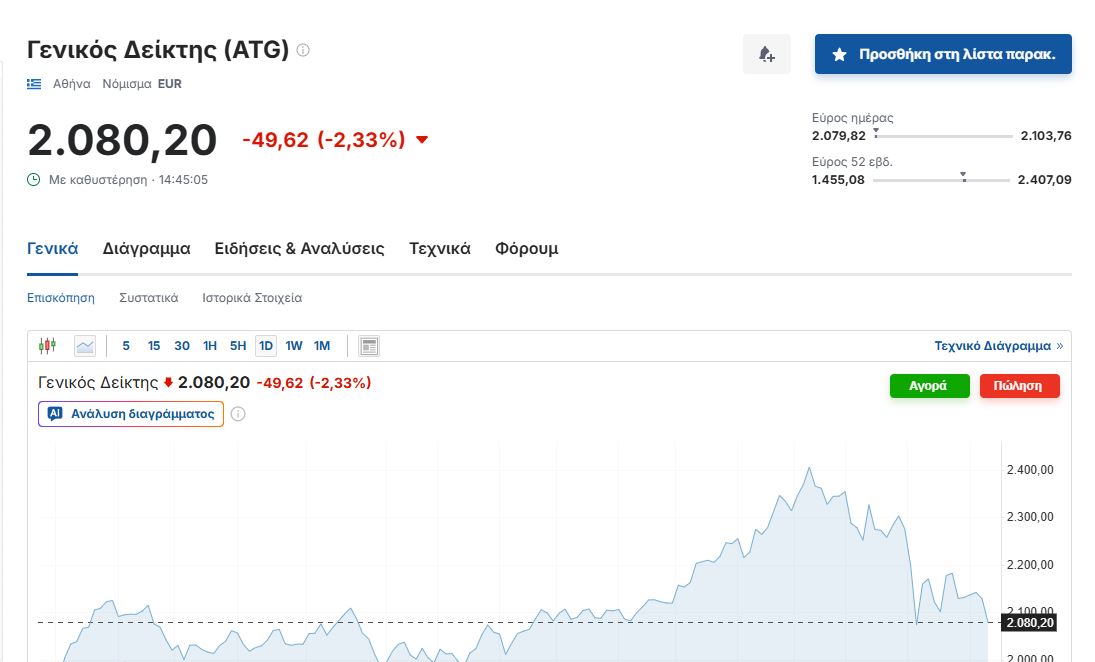
Task: Select the 5-minute chart interval
Action: pyautogui.click(x=126, y=346)
